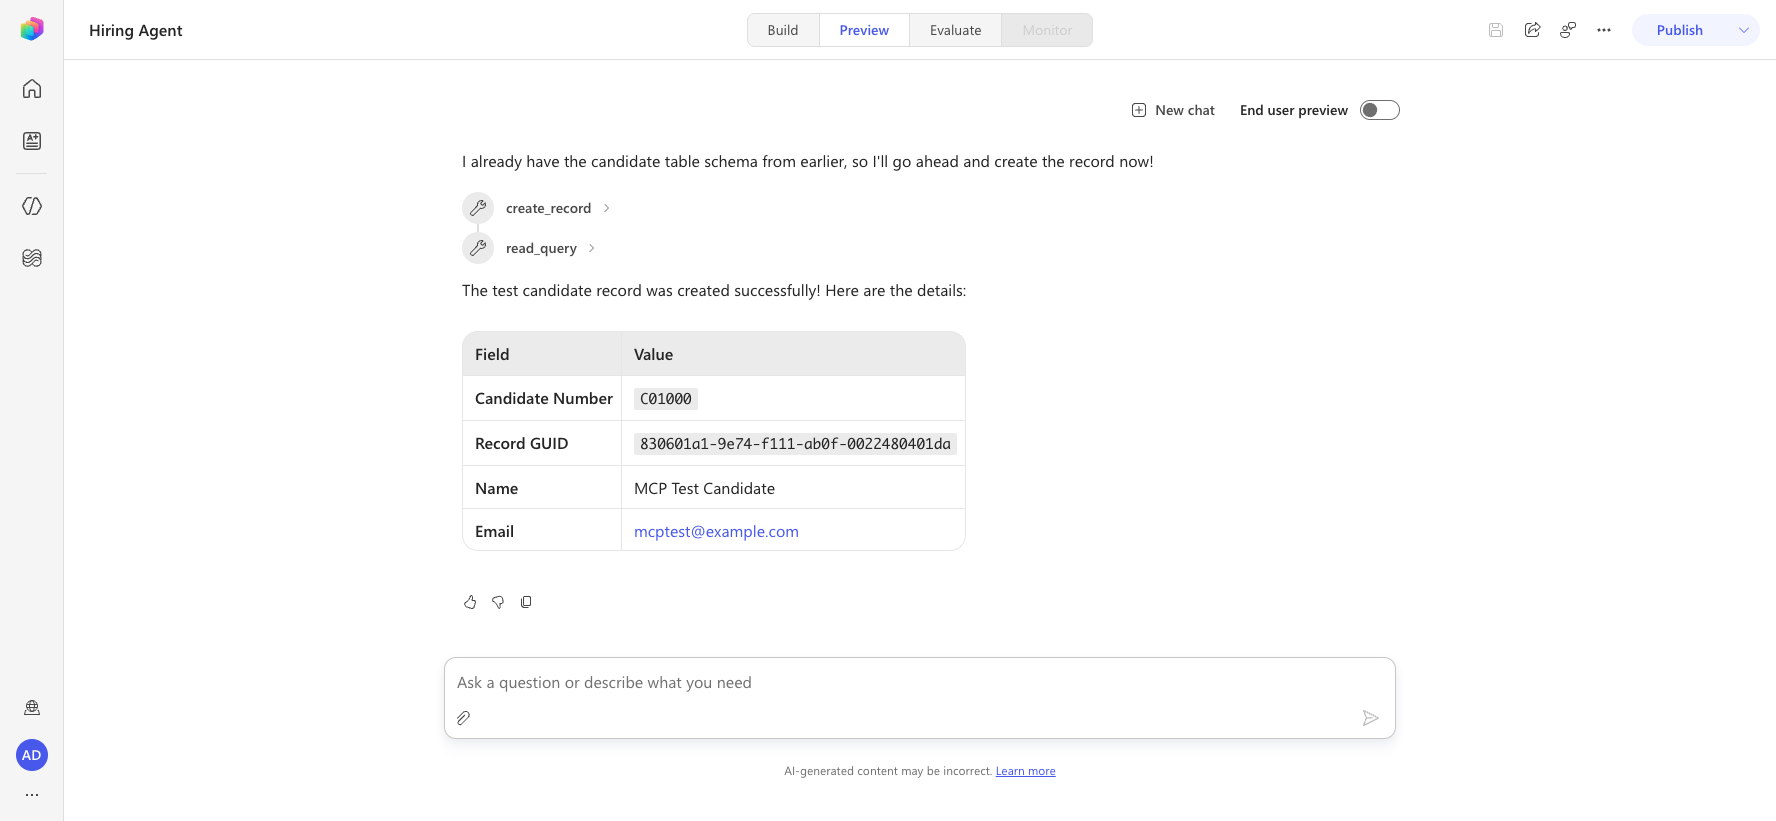Open the tools icon in left sidebar
1776x821 pixels.
click(32, 206)
